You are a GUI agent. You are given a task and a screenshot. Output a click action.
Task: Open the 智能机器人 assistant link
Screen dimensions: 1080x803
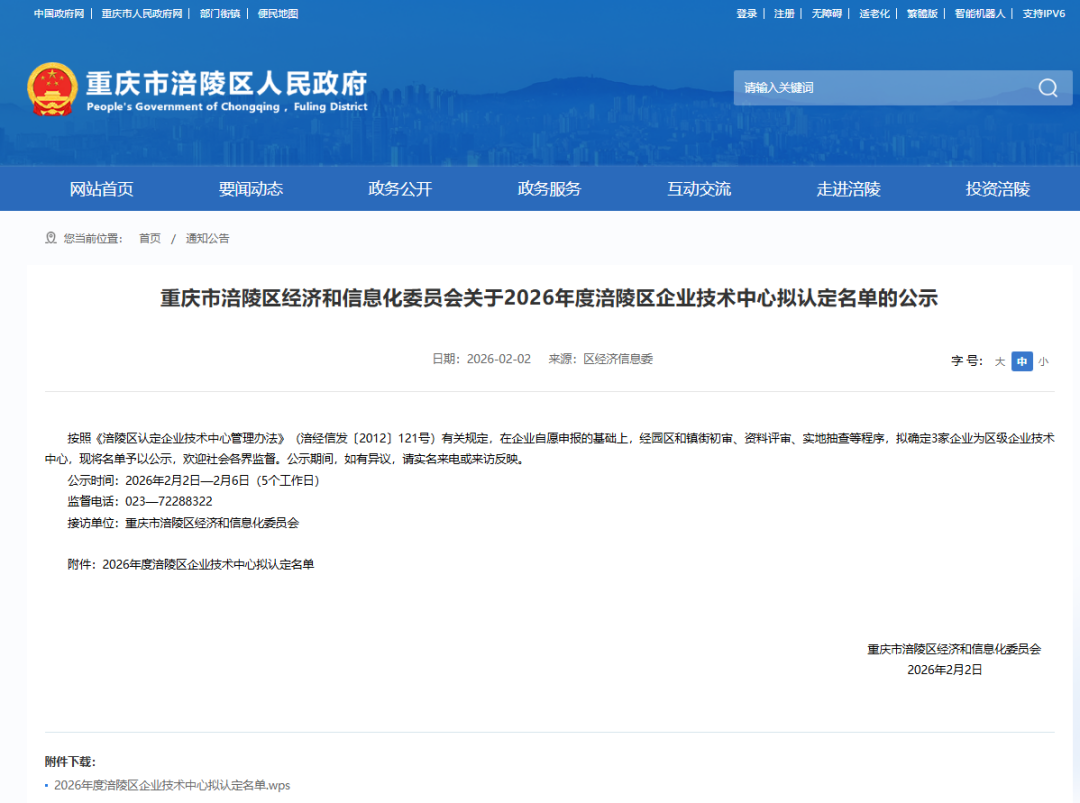click(x=980, y=14)
